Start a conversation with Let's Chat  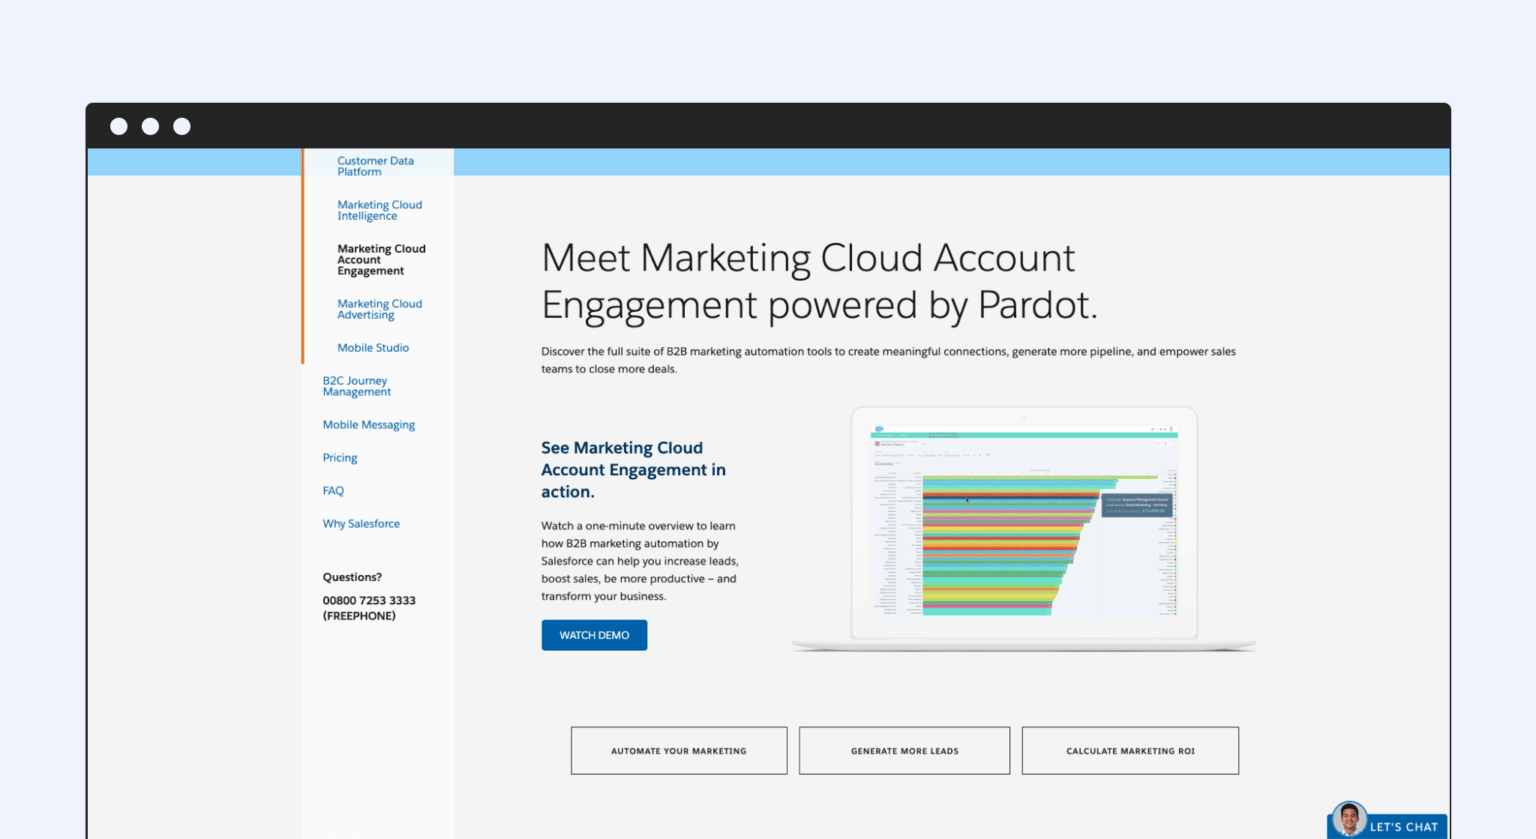(1403, 827)
